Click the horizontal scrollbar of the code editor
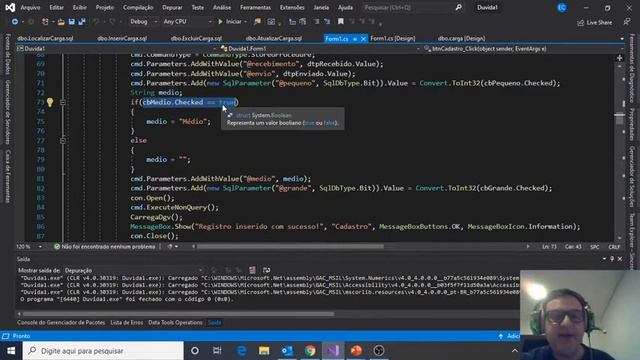The height and width of the screenshot is (360, 640). [x=290, y=247]
